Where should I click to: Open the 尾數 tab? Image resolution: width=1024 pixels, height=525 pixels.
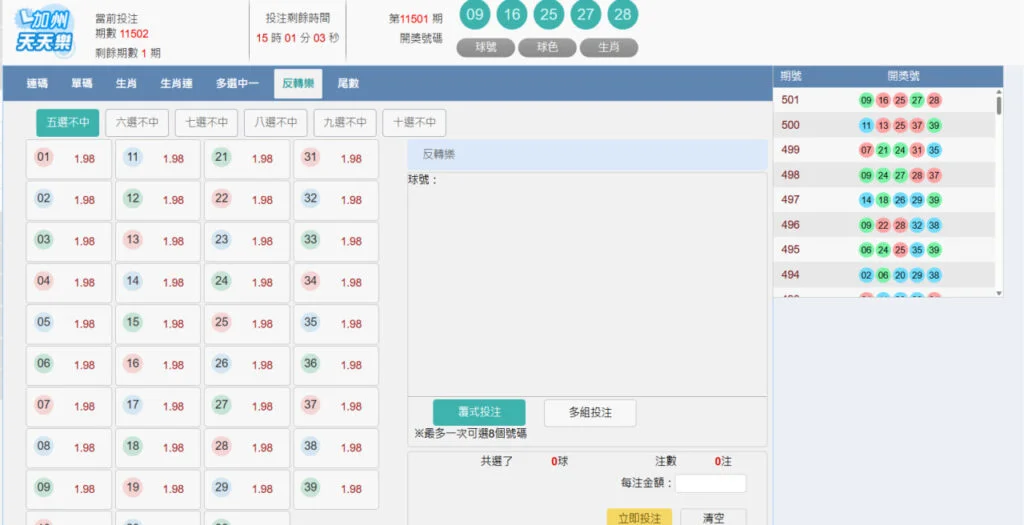tap(348, 84)
